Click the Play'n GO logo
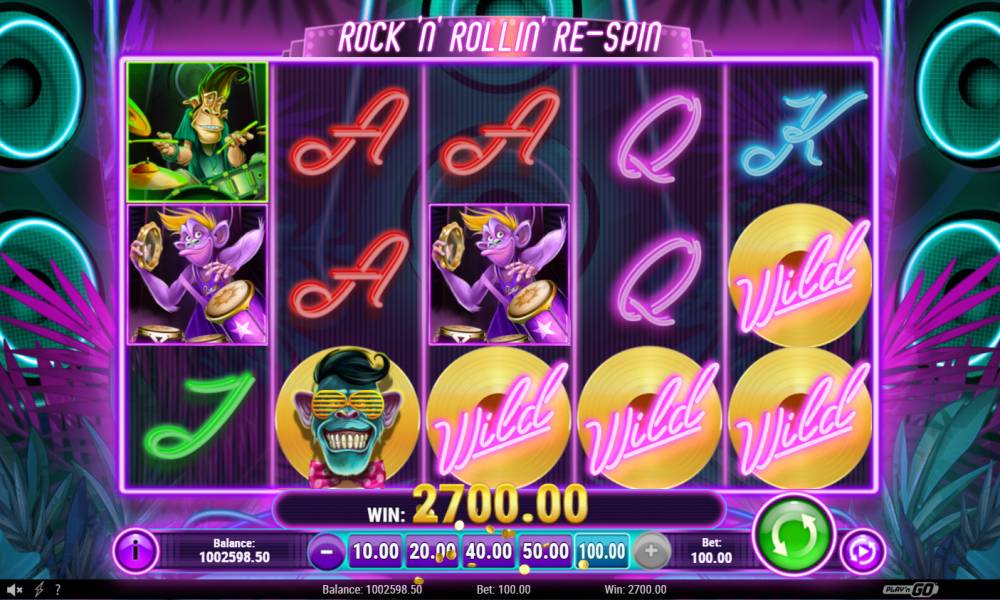 point(910,589)
